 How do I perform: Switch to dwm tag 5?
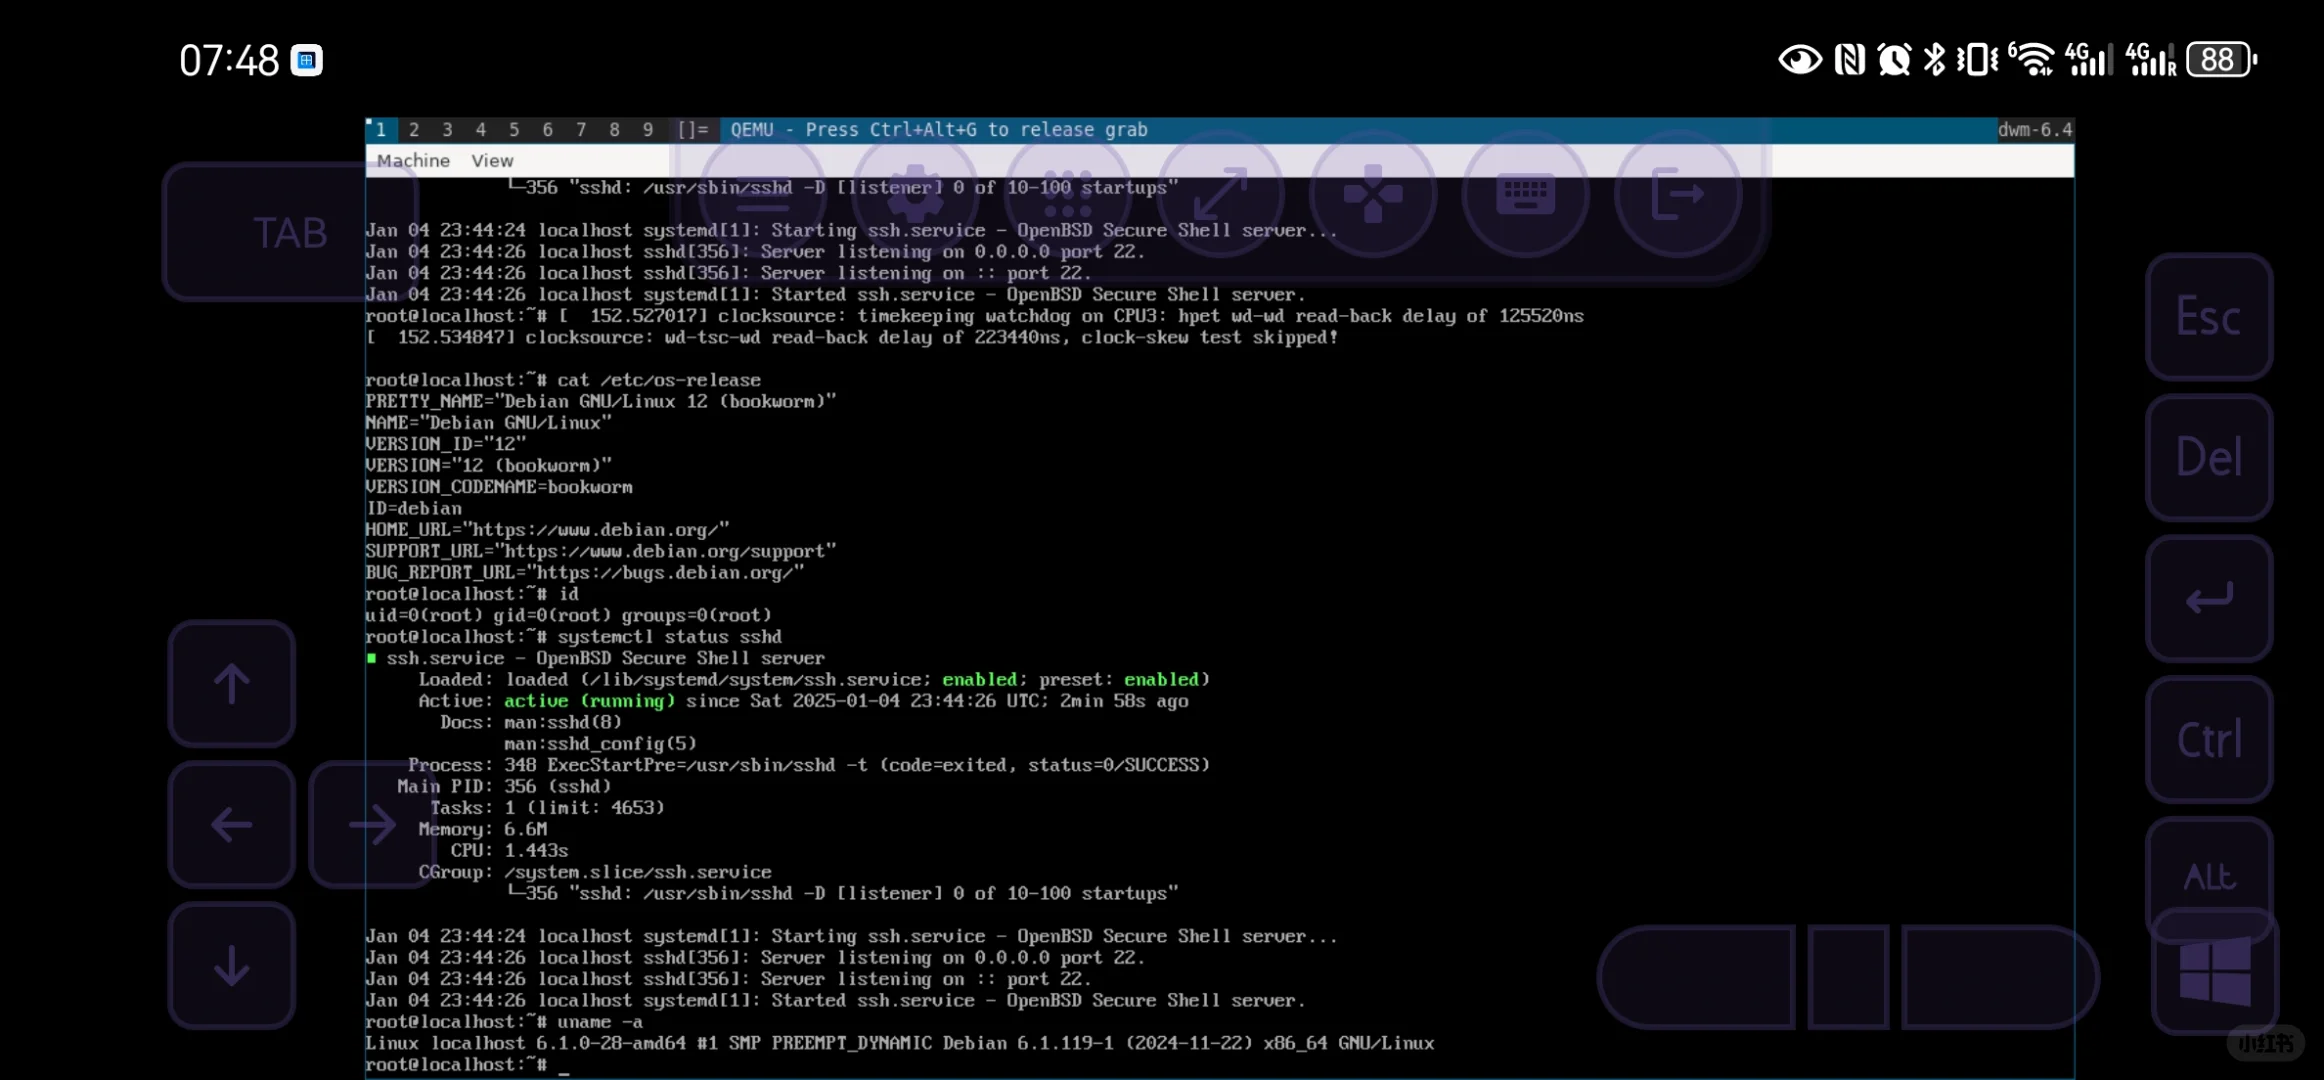[514, 130]
